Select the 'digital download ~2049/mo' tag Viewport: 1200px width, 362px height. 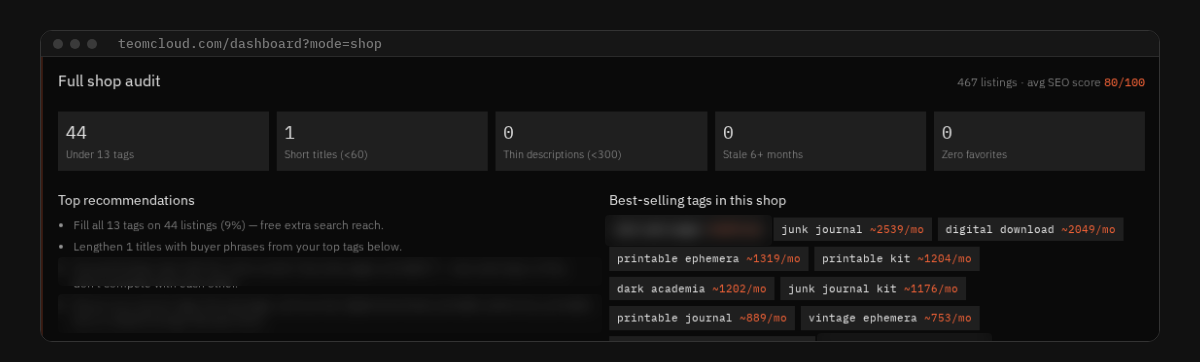tap(1030, 229)
